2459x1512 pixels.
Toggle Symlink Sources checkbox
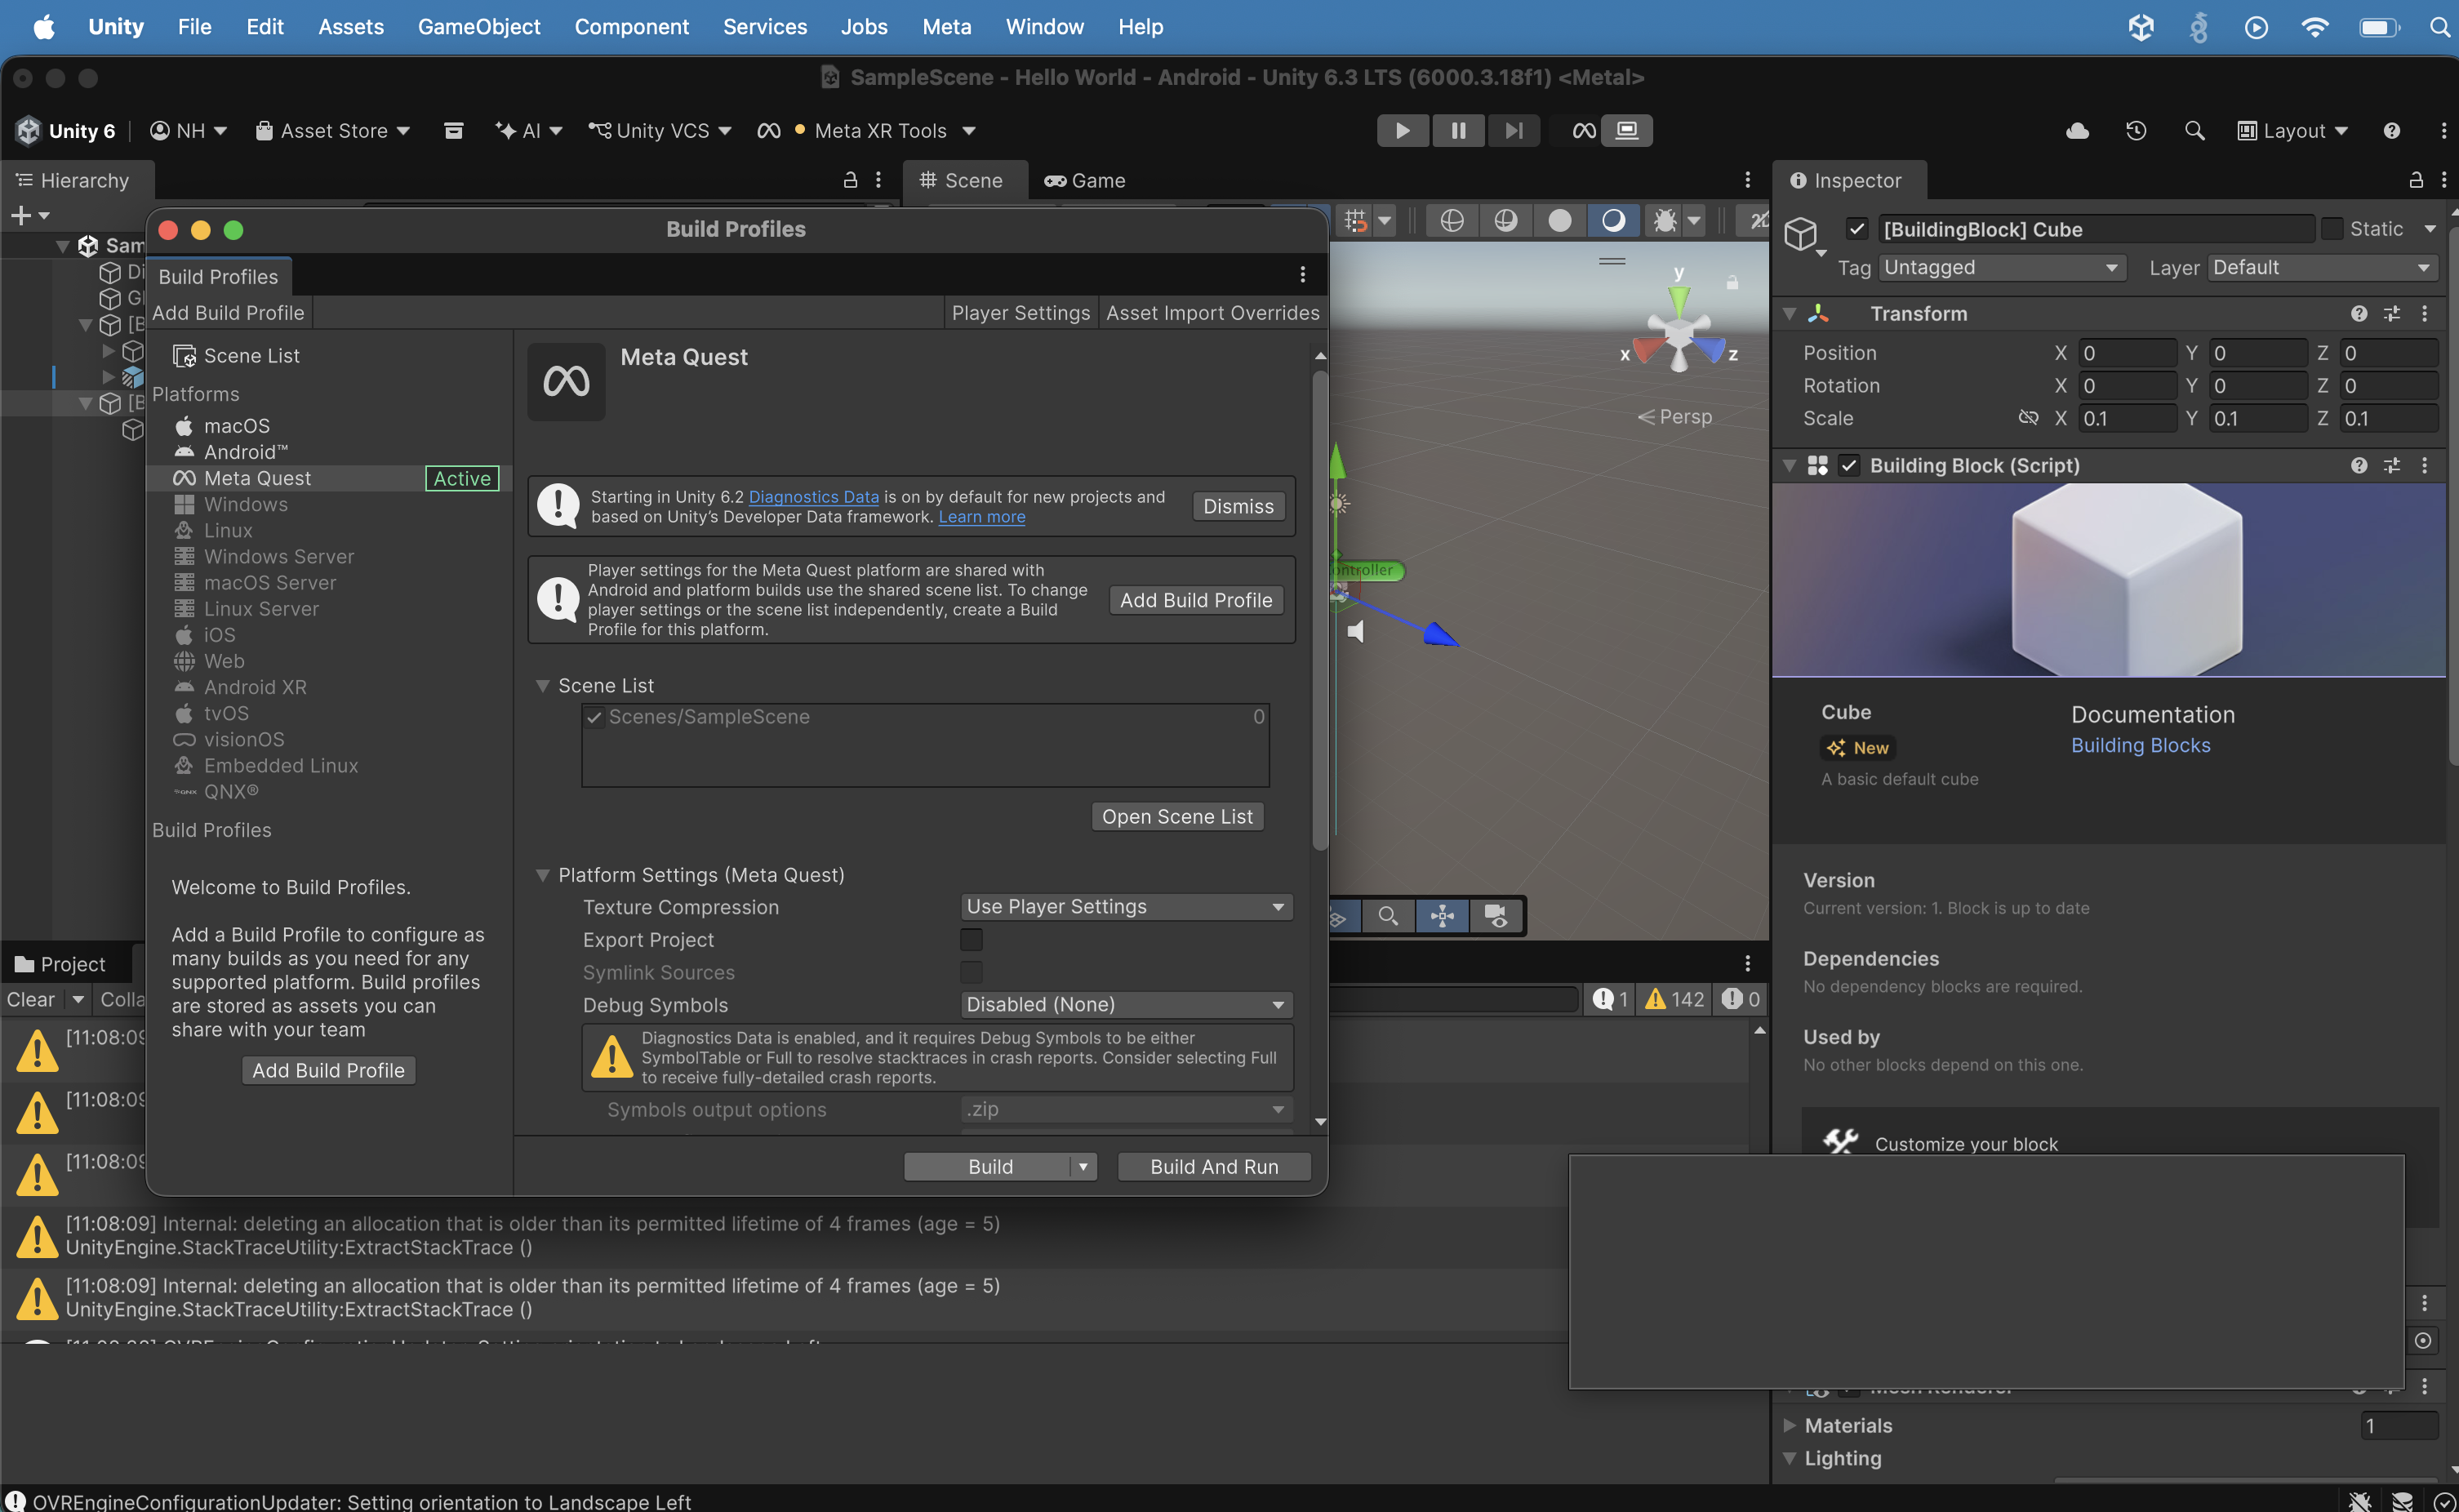pyautogui.click(x=971, y=973)
